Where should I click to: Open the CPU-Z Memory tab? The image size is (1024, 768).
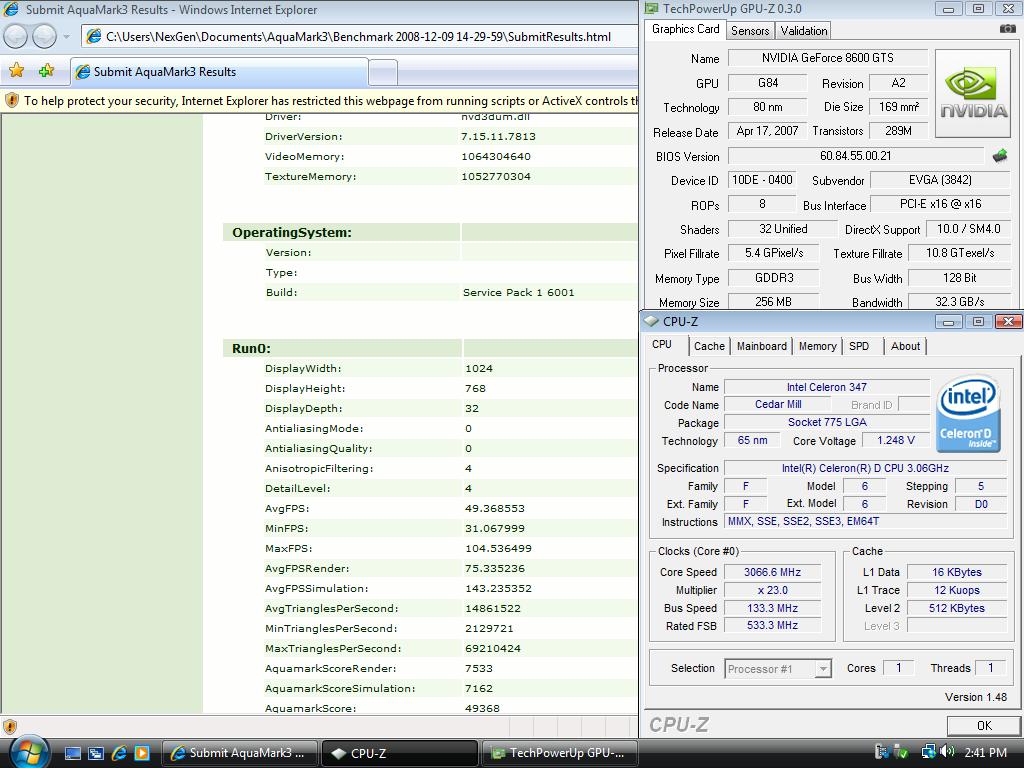[x=817, y=346]
